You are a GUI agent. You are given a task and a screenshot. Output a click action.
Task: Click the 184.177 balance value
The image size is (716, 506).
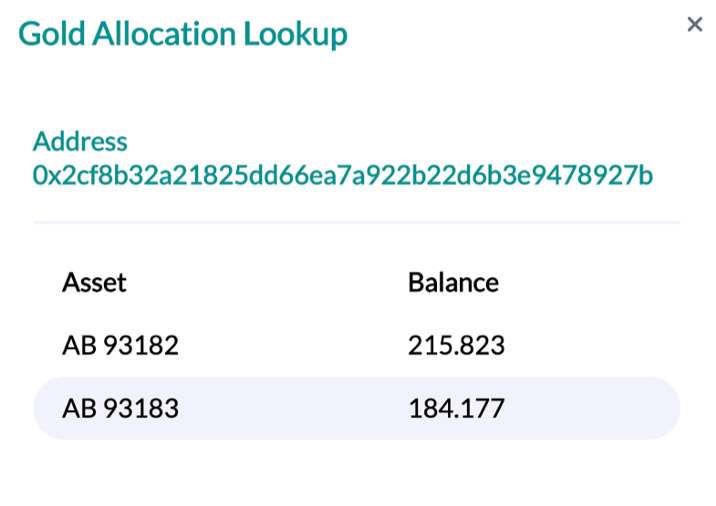[x=456, y=408]
